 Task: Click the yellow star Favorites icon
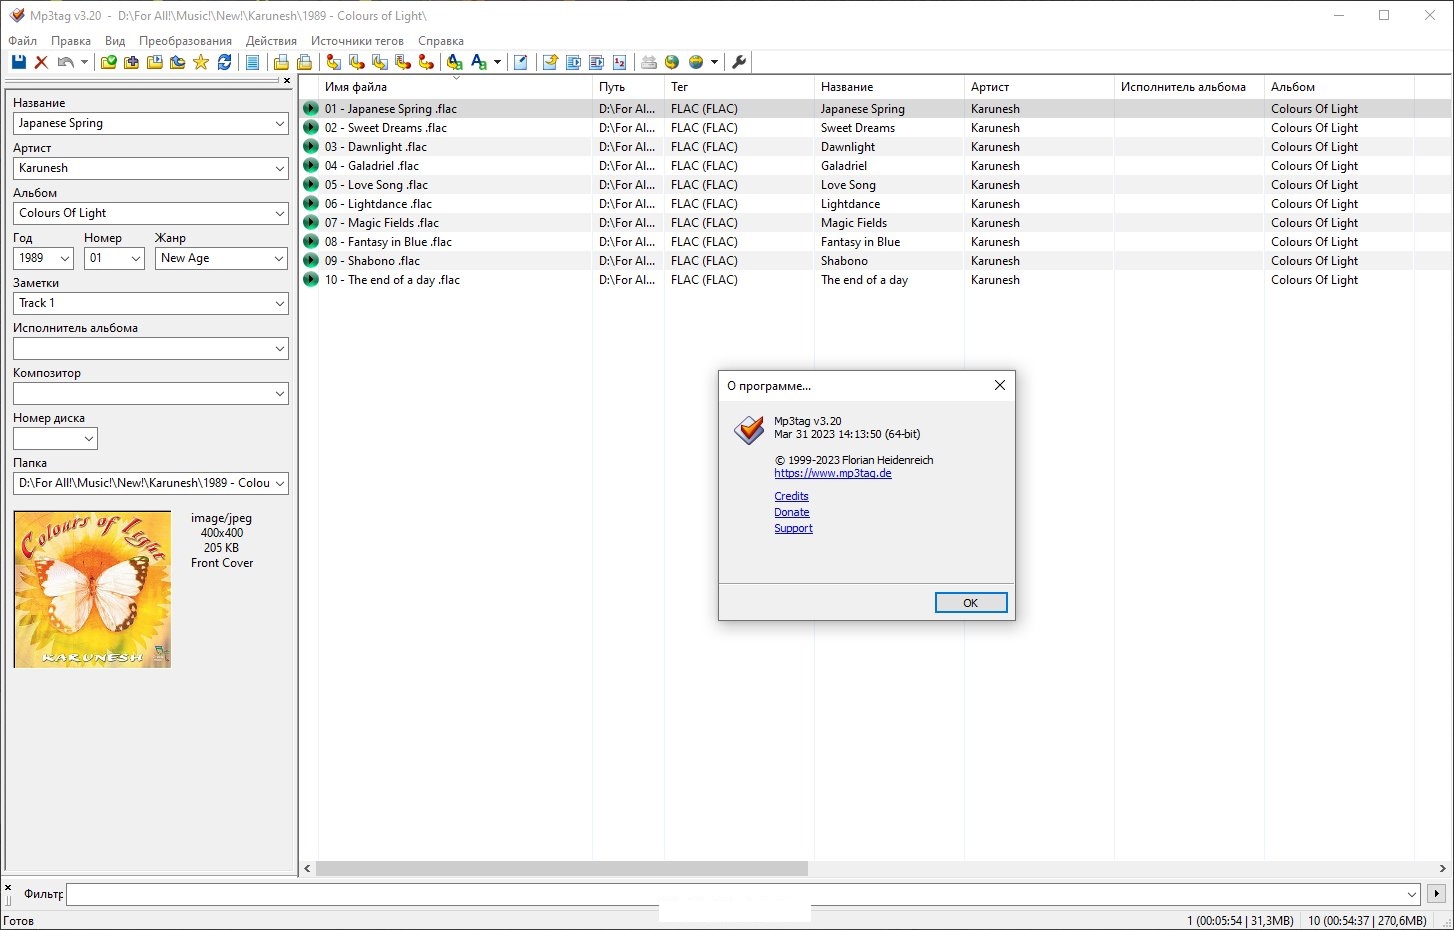coord(201,62)
